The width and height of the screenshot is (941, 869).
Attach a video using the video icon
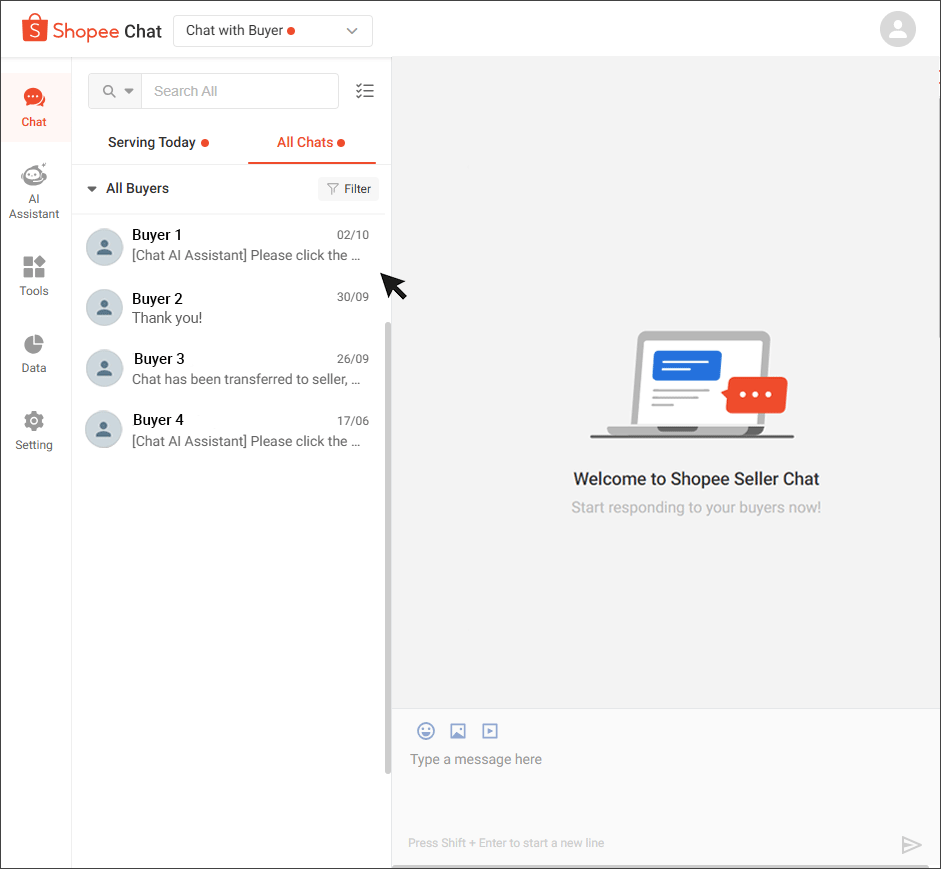coord(489,731)
